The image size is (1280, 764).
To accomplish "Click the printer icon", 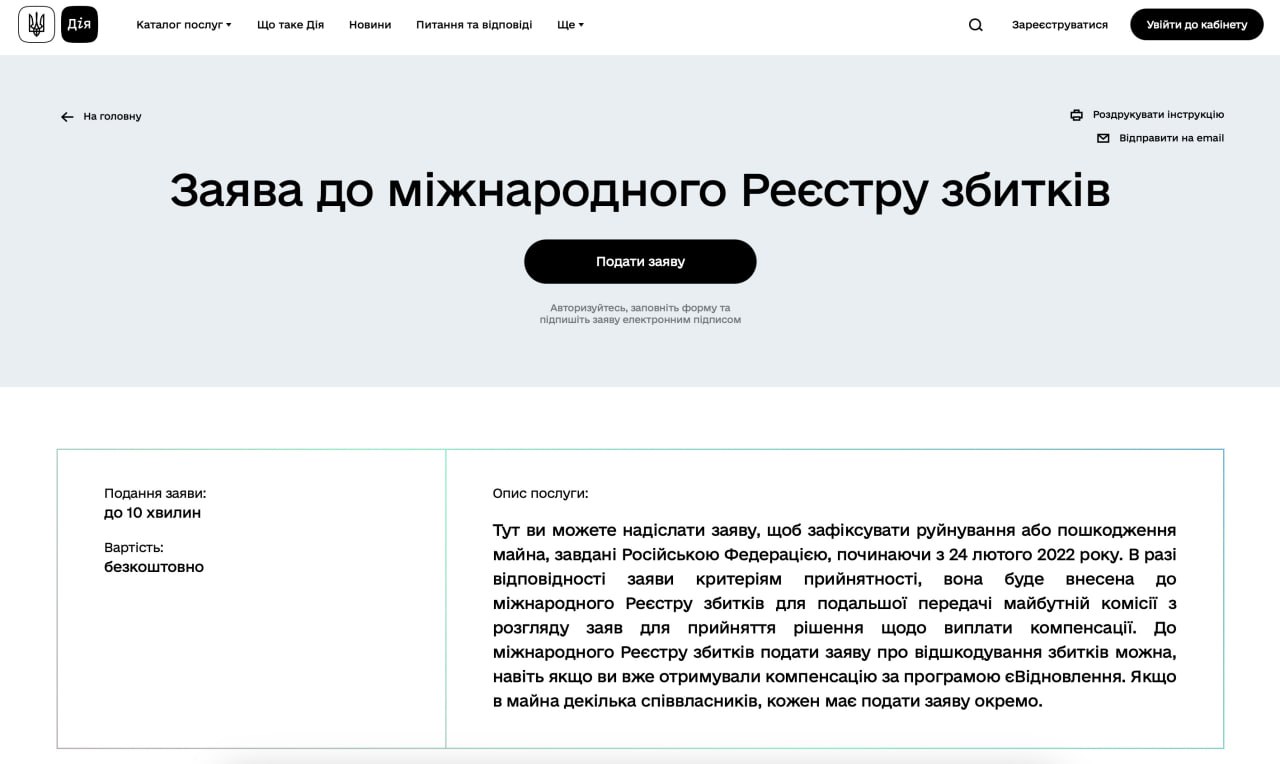I will point(1076,115).
